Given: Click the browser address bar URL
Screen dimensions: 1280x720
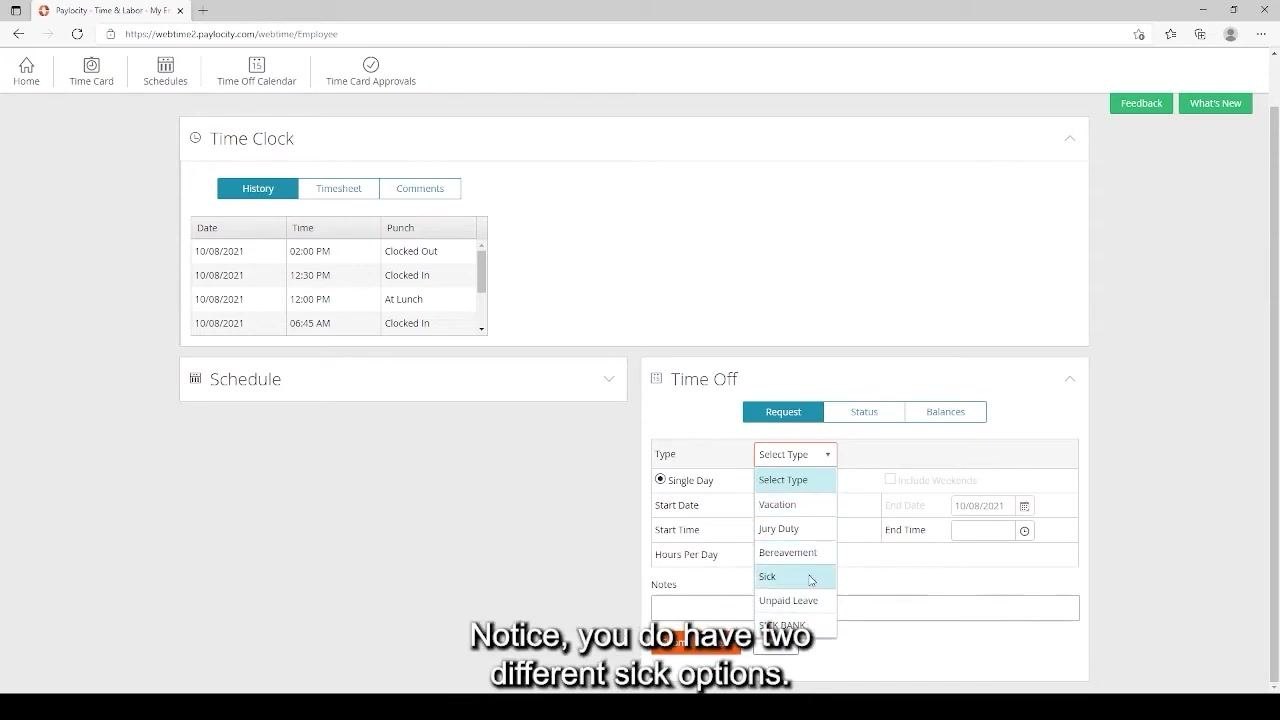Looking at the screenshot, I should (x=231, y=34).
